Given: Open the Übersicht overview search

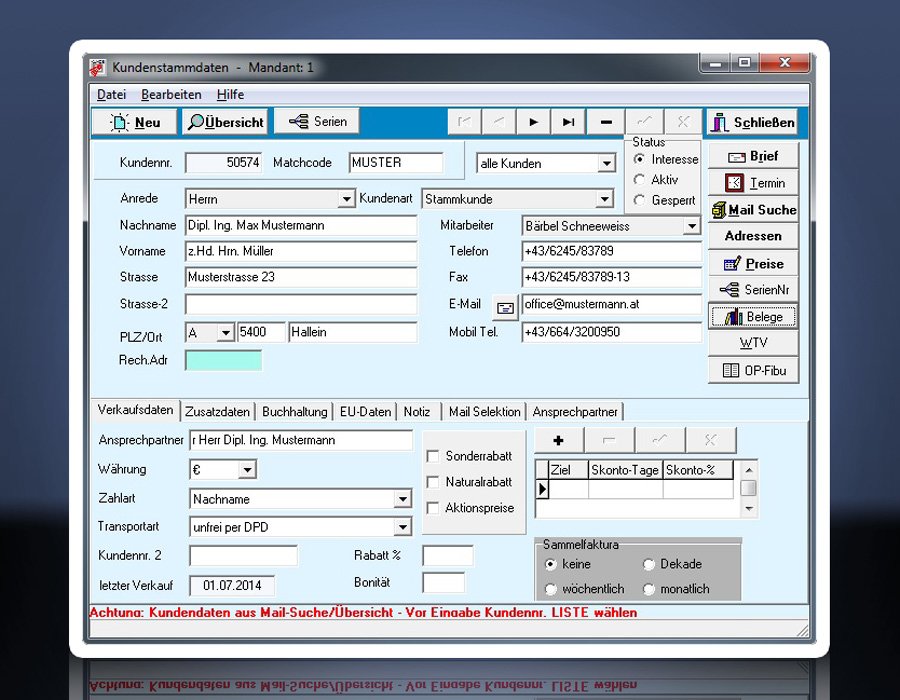Looking at the screenshot, I should [226, 122].
